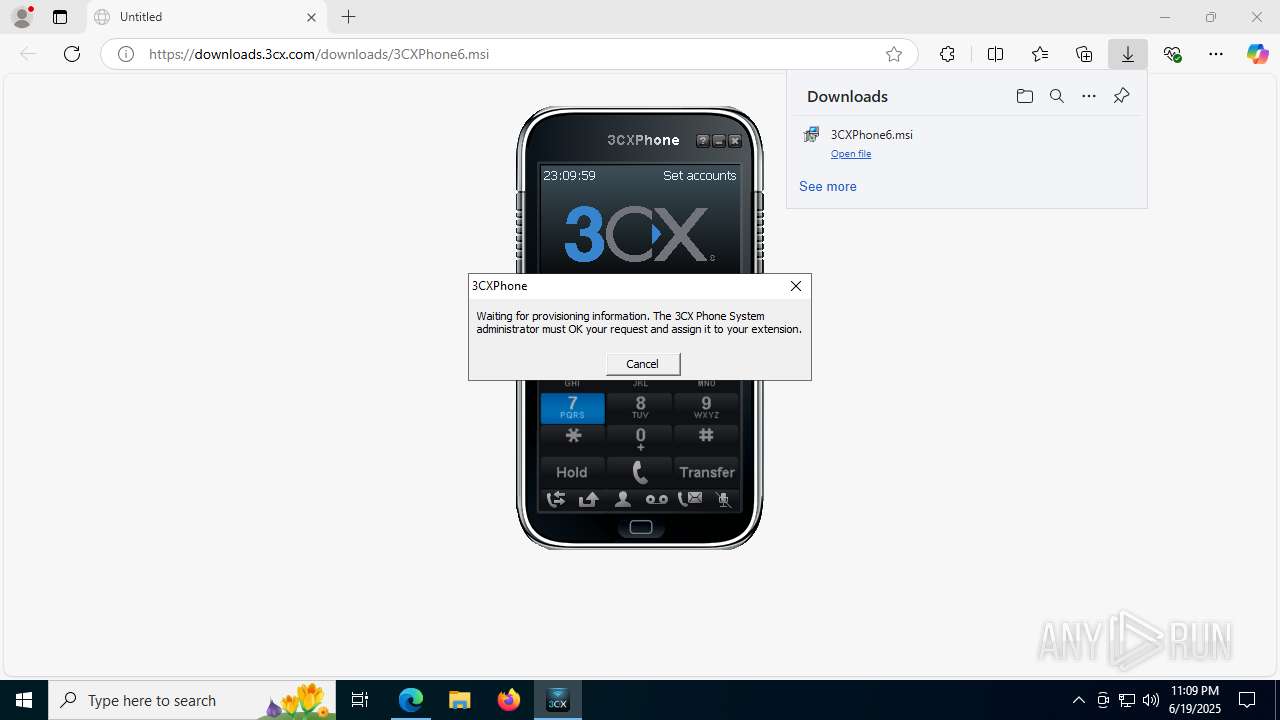Viewport: 1280px width, 720px height.
Task: Close the Untitled tab
Action: (311, 17)
